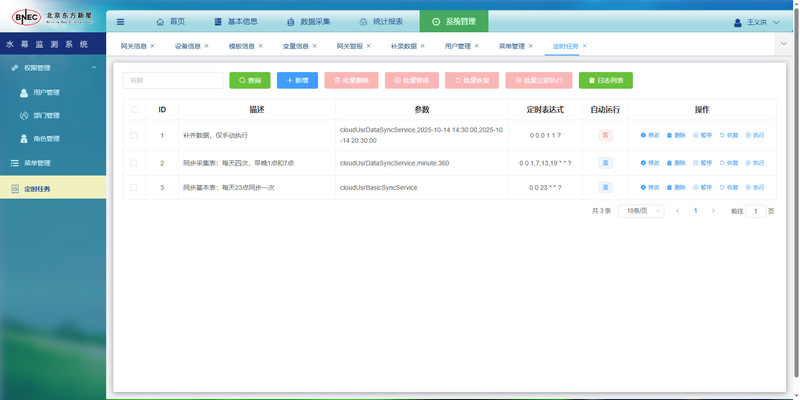Click 删除 delete for task ID 3
The width and height of the screenshot is (800, 400).
(676, 187)
